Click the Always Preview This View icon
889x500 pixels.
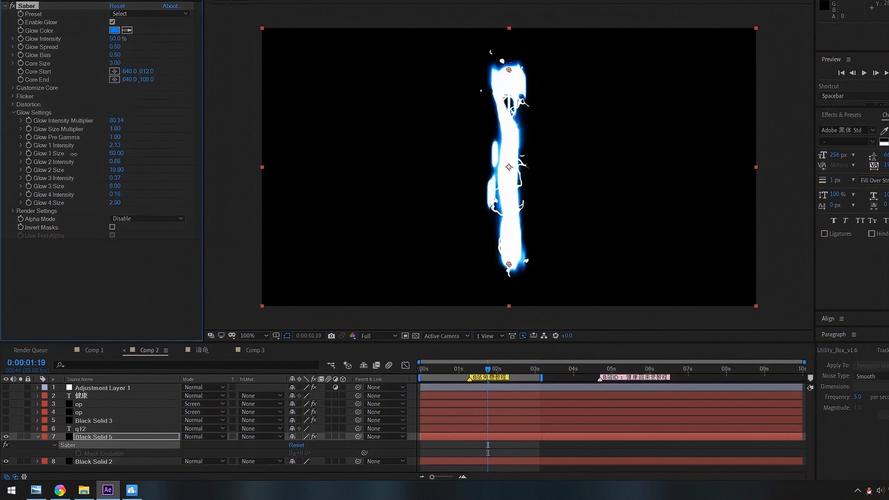click(211, 336)
